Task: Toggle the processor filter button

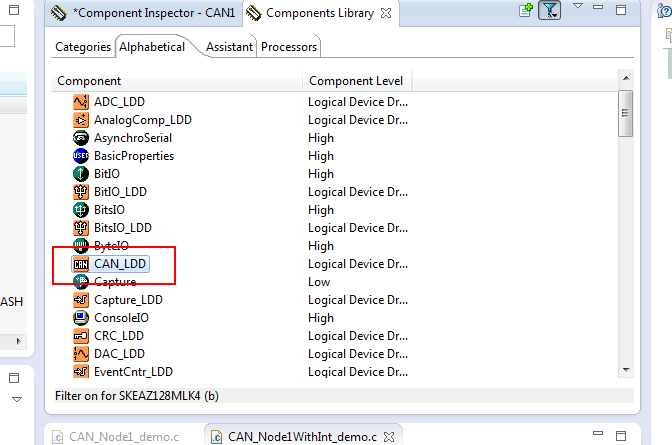Action: 549,10
